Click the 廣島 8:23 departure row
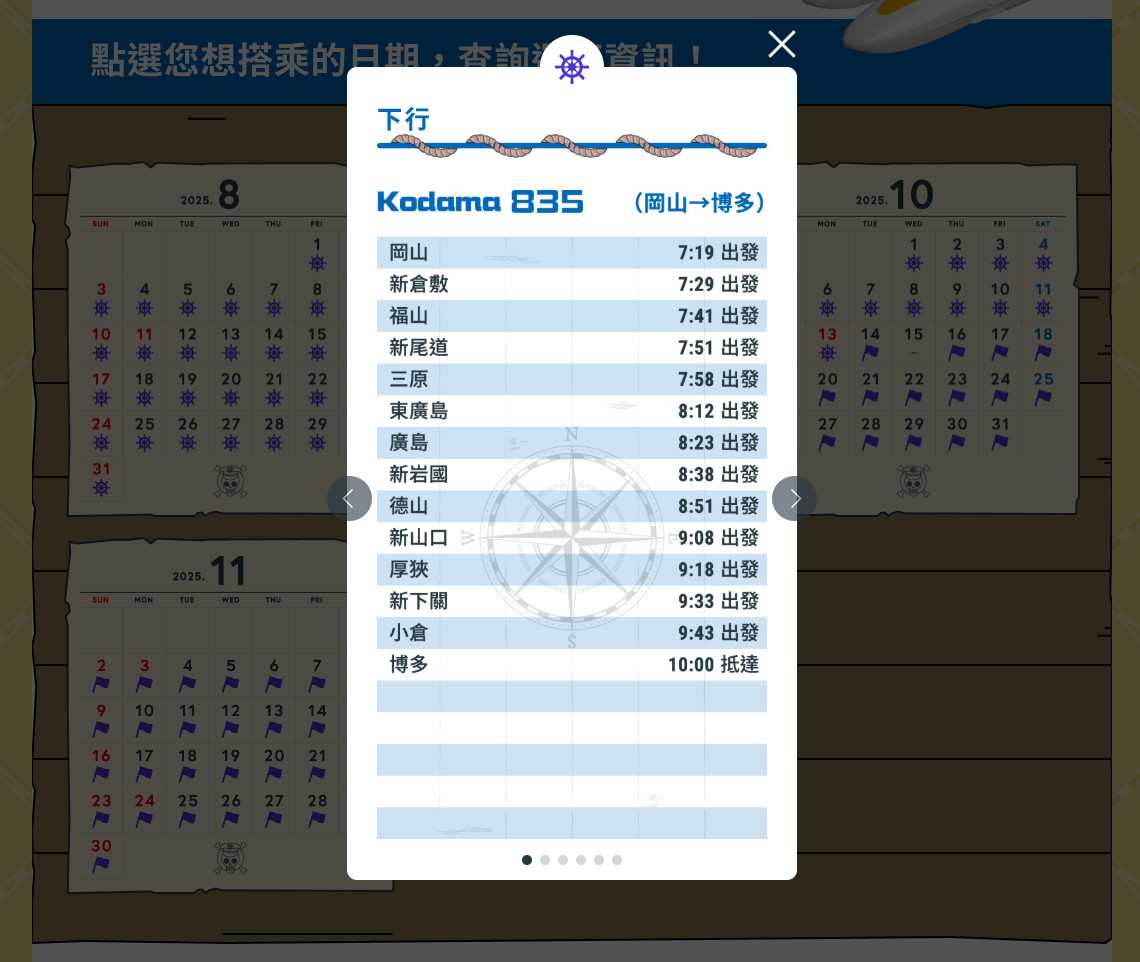The image size is (1140, 962). (x=571, y=442)
